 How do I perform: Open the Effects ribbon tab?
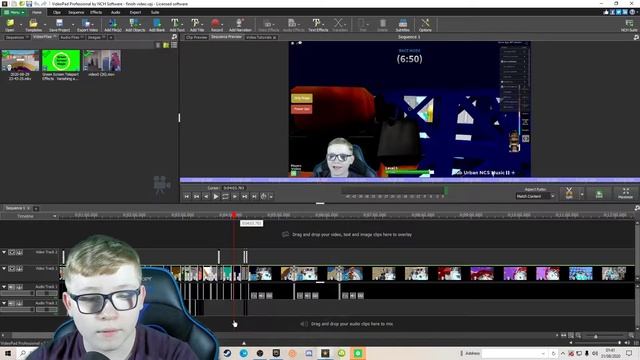(x=96, y=12)
